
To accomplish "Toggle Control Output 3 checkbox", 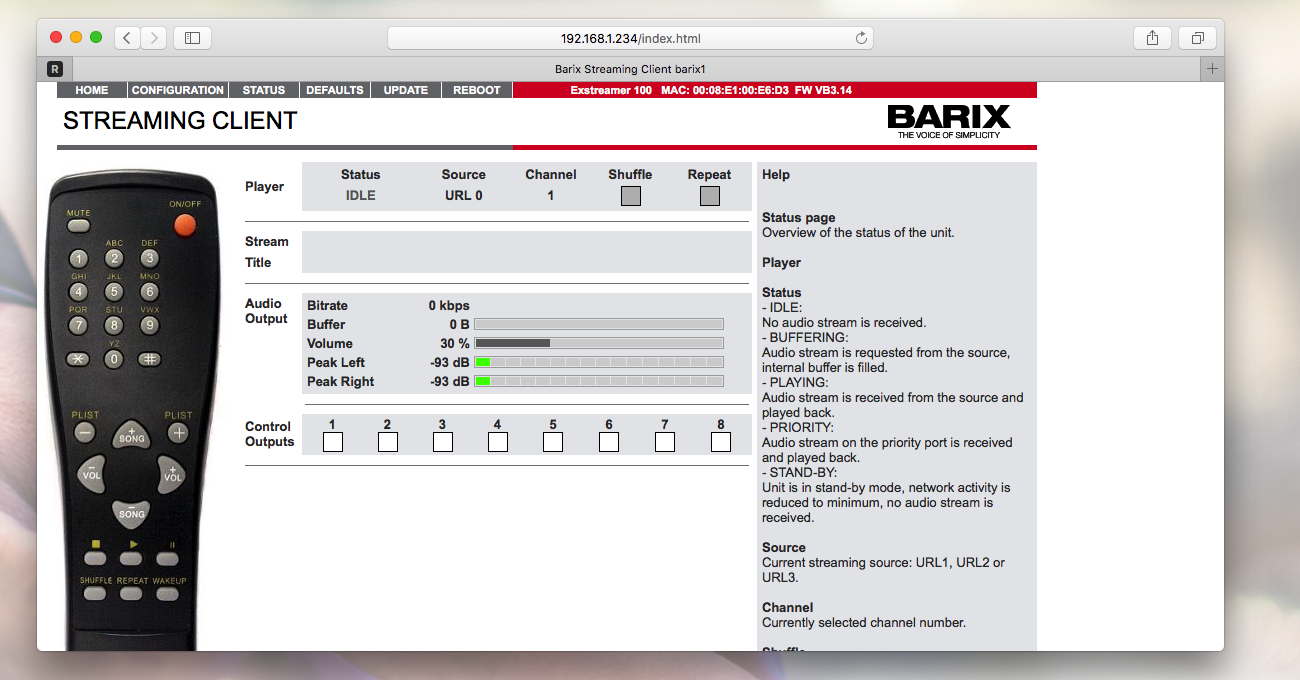I will pos(443,442).
